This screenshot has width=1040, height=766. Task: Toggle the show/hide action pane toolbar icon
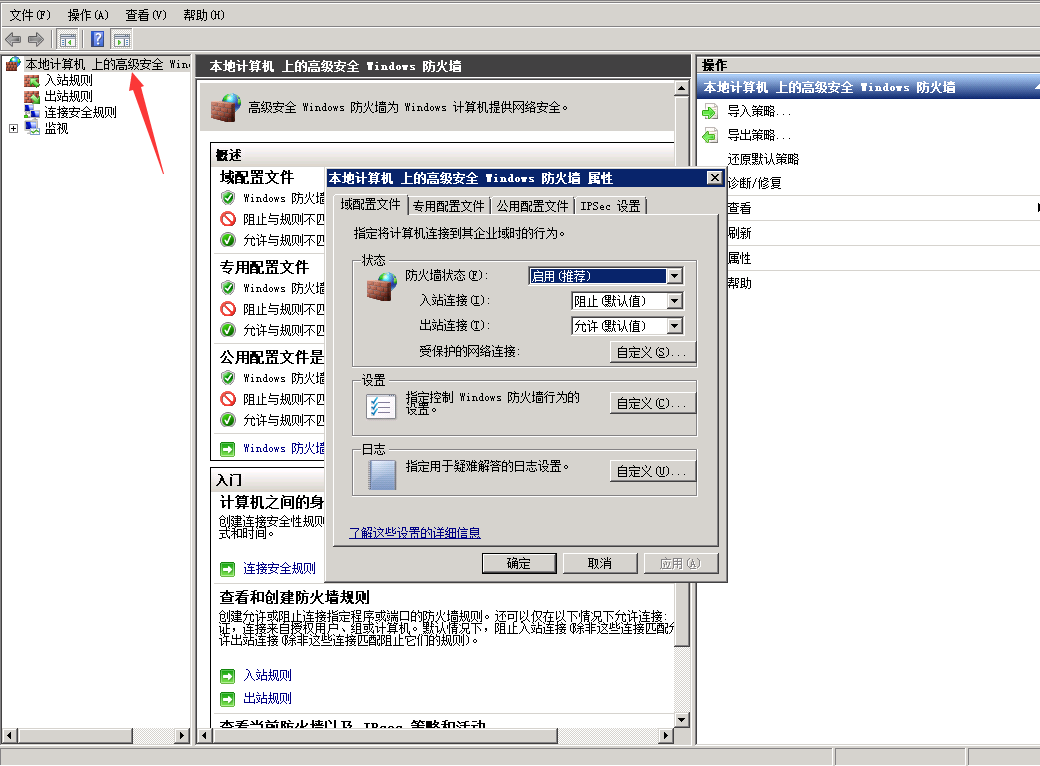tap(122, 39)
